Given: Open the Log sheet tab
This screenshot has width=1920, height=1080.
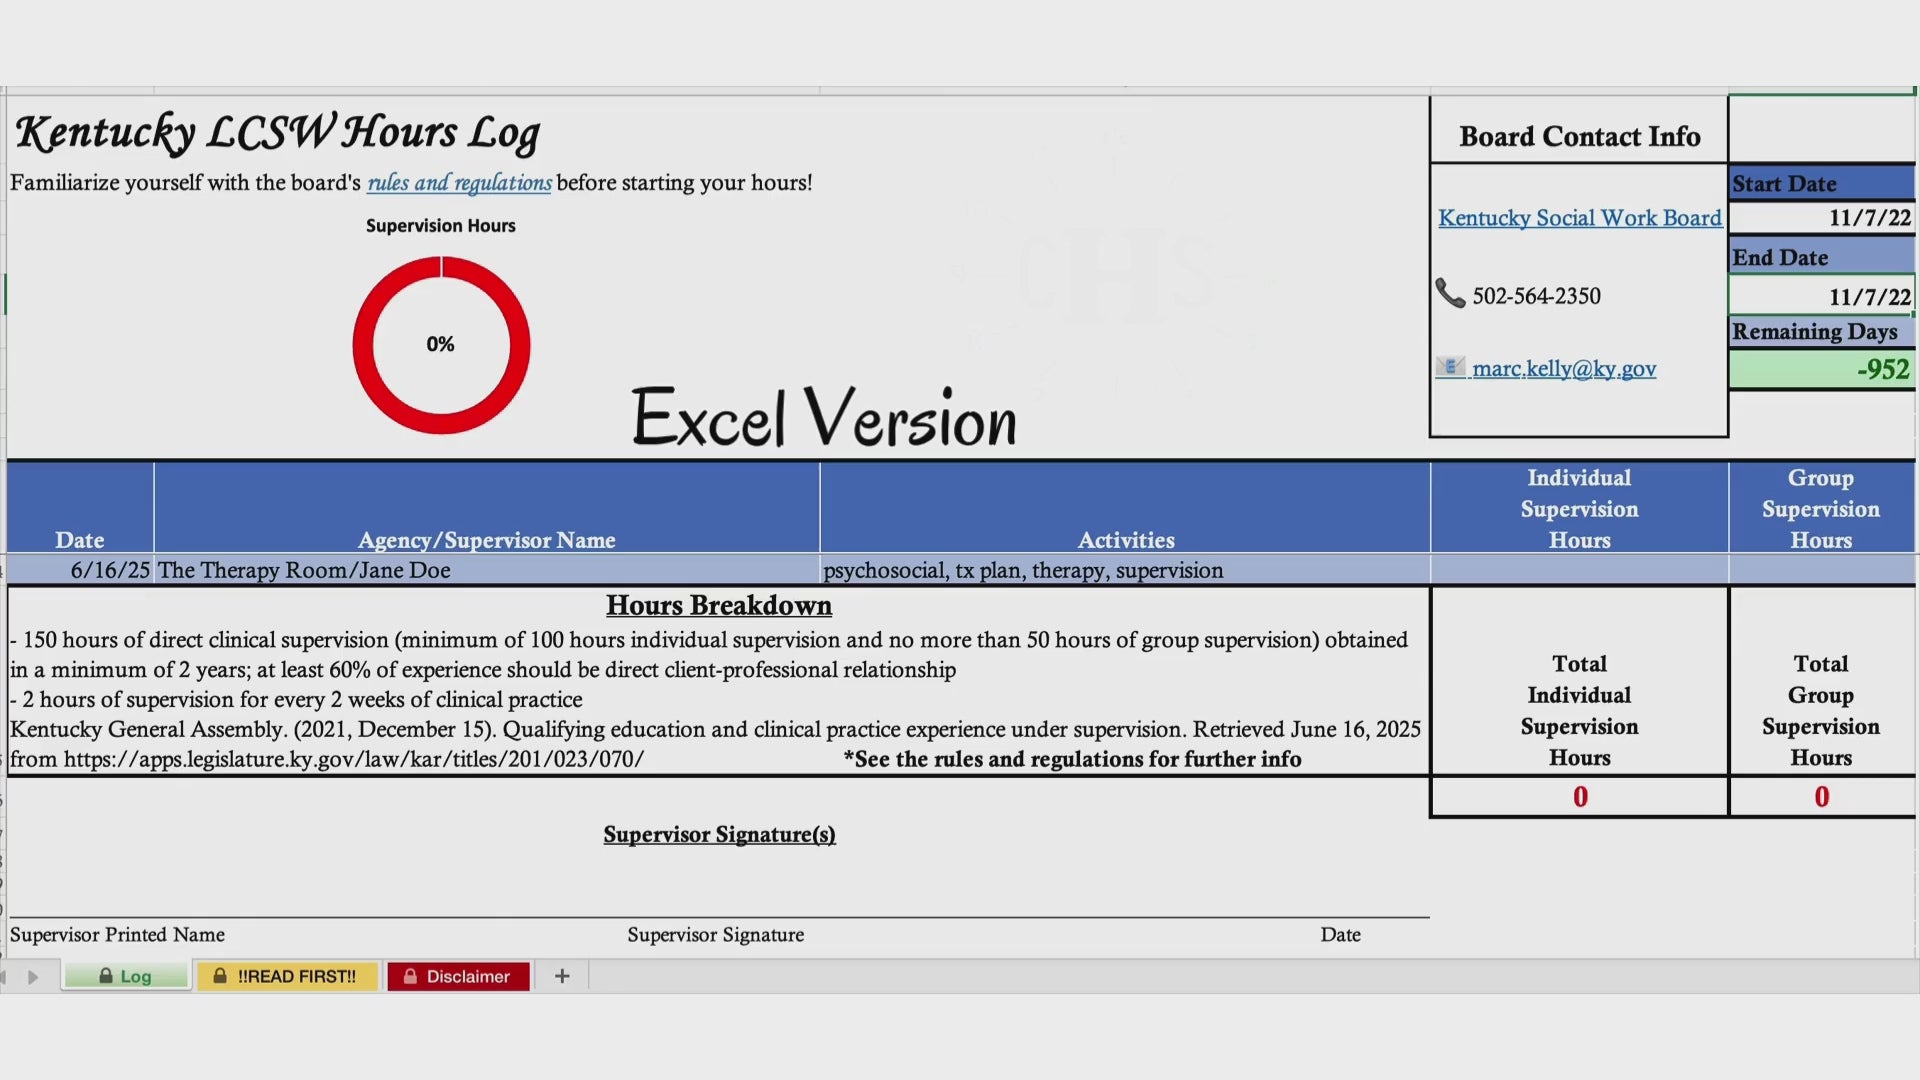Looking at the screenshot, I should (x=126, y=976).
